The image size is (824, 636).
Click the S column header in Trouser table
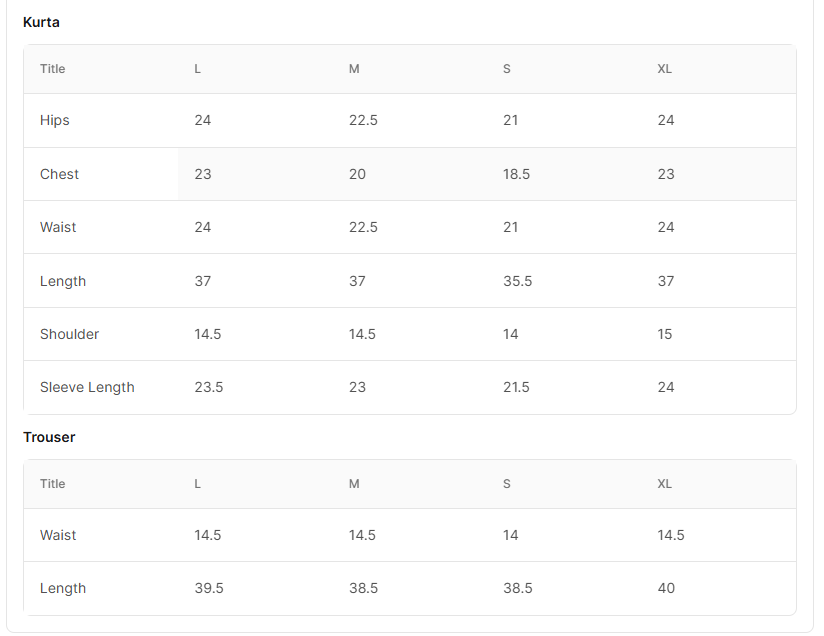(507, 484)
